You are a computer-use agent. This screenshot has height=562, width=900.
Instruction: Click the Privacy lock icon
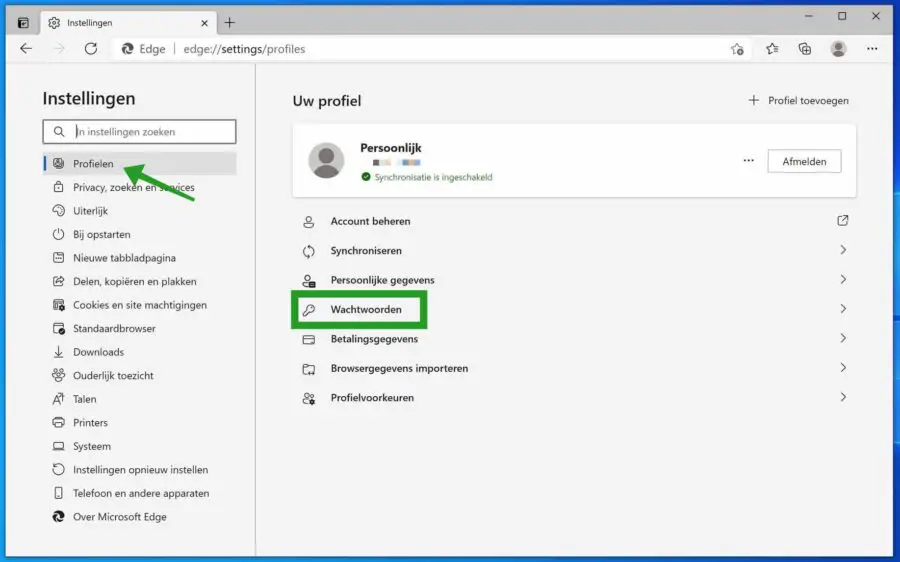point(59,187)
